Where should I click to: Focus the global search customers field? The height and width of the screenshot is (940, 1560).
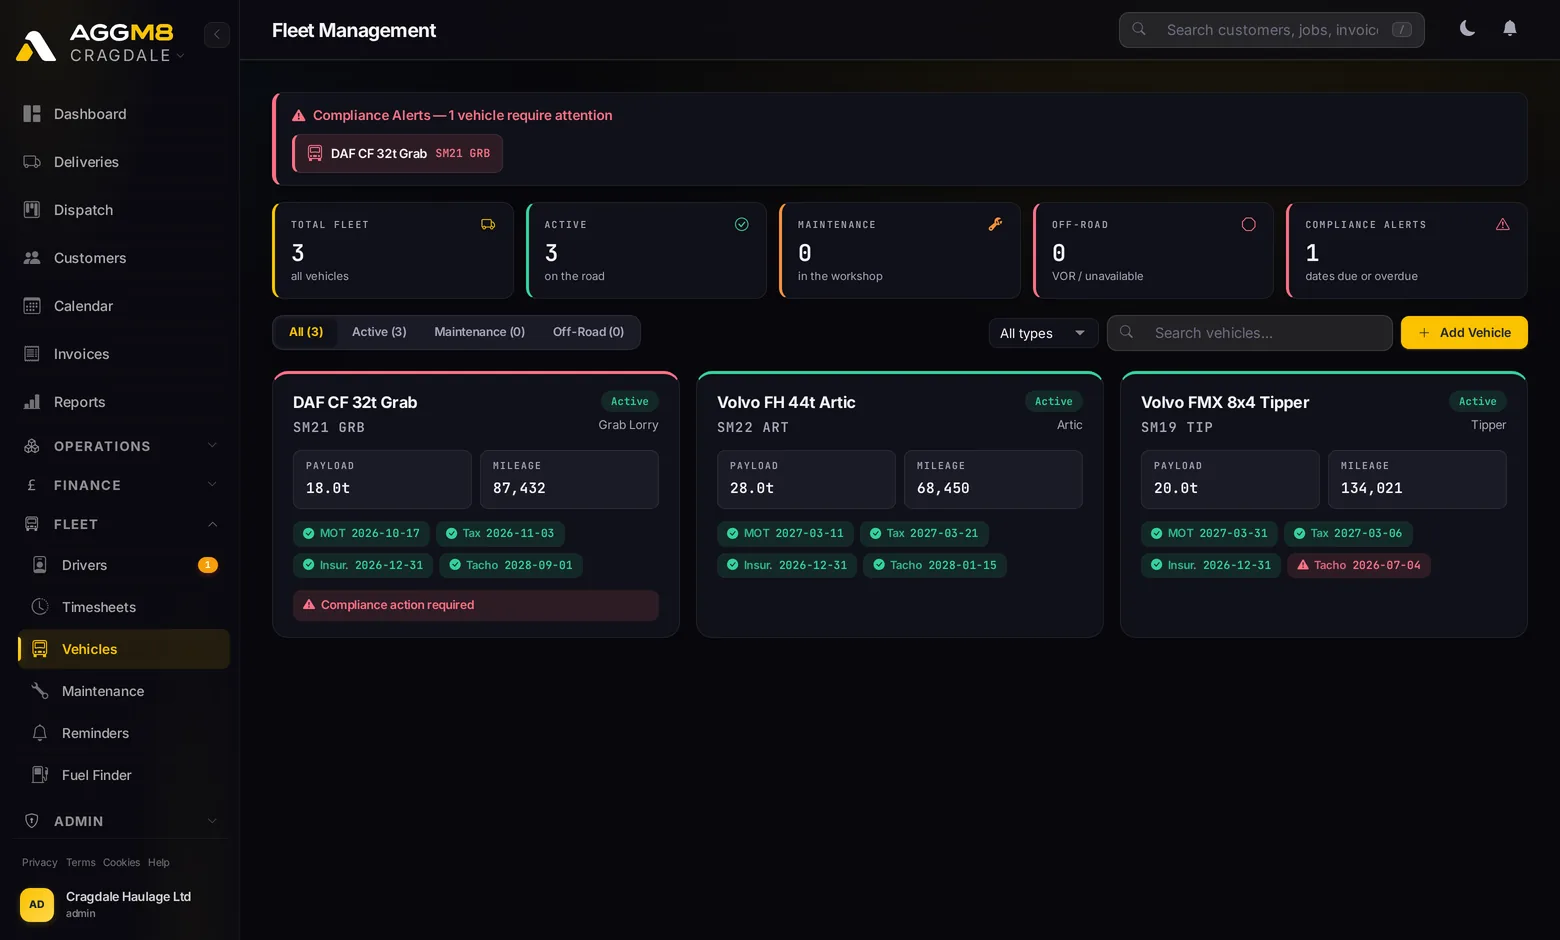point(1272,30)
